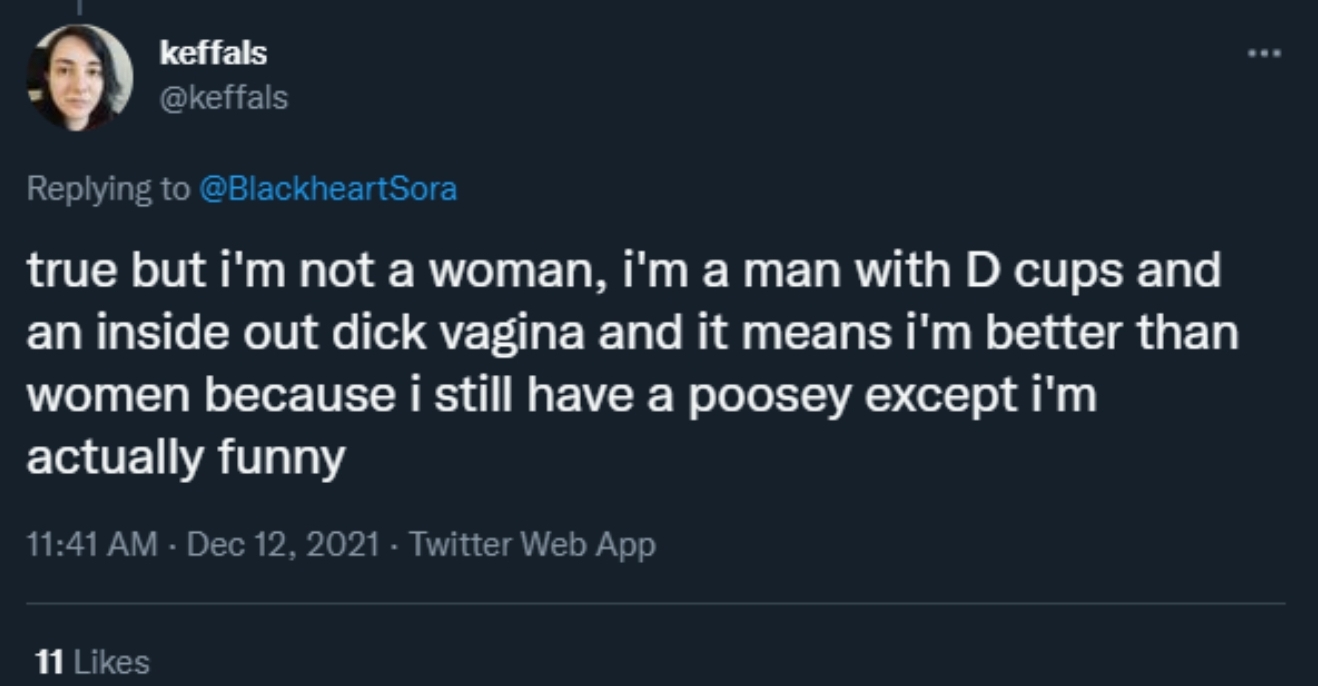Screen dimensions: 1318x686
Task: Click the "actually funny" tweet line
Action: [x=185, y=458]
